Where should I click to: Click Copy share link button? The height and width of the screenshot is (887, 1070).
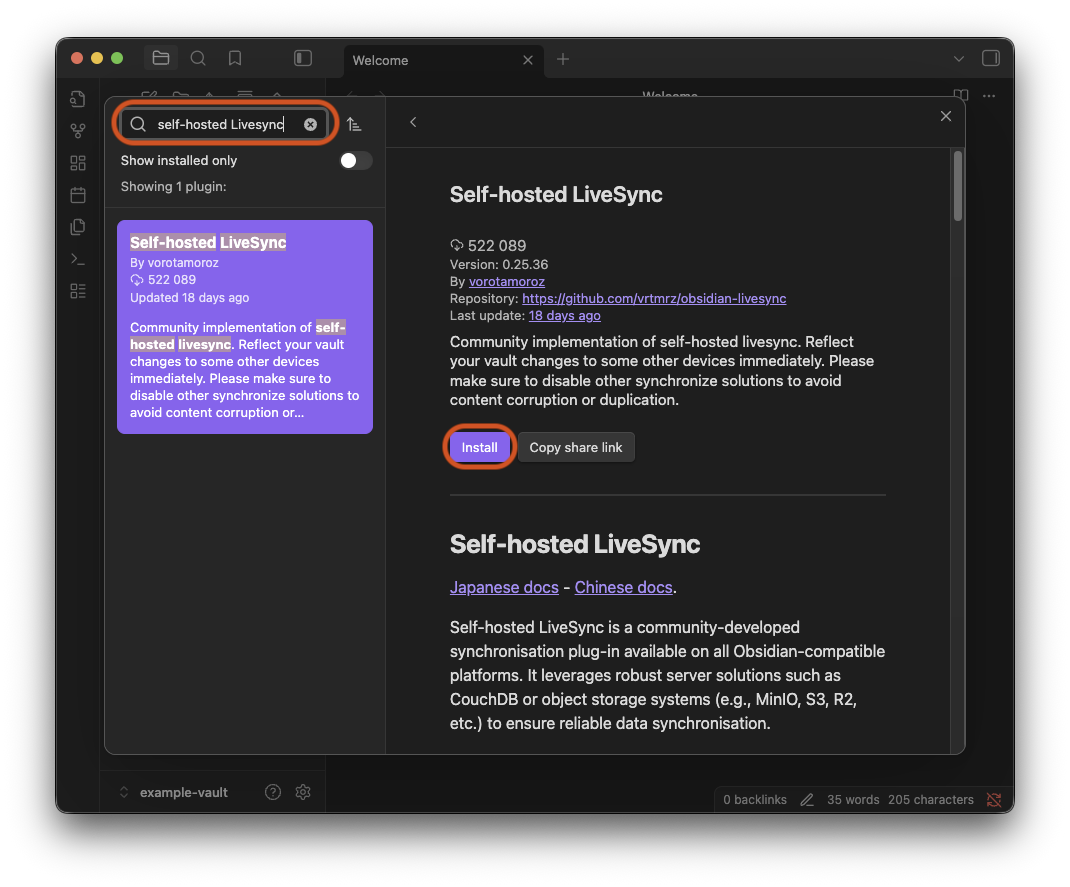pyautogui.click(x=576, y=447)
